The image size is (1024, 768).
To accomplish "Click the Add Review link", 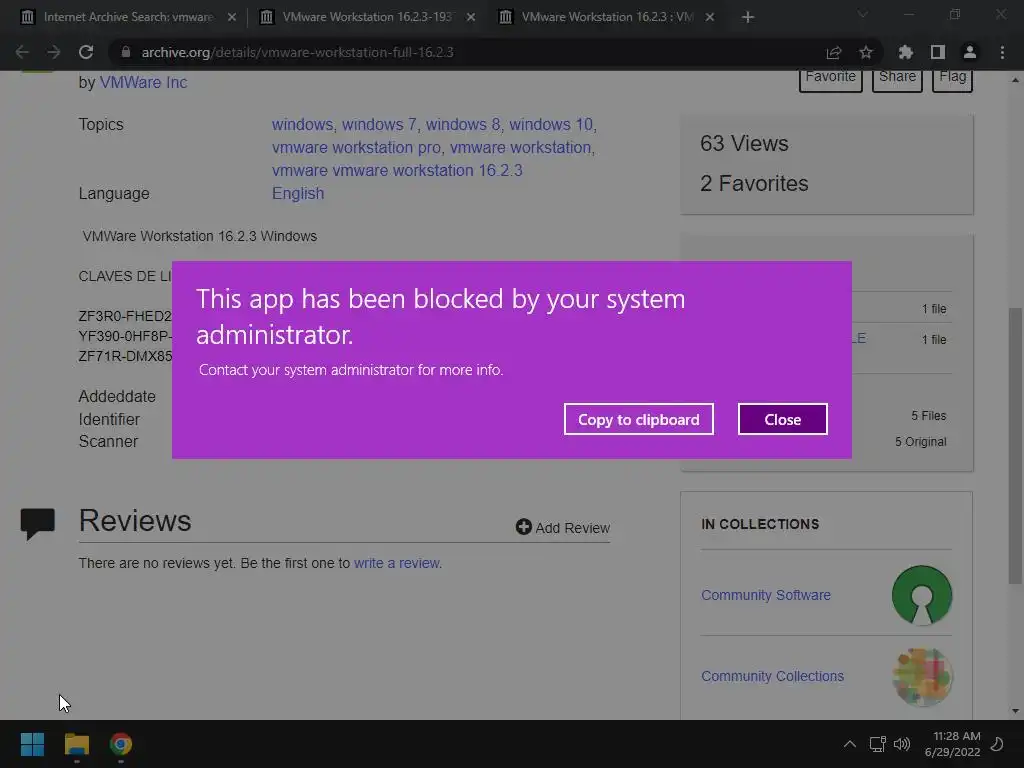I will pyautogui.click(x=563, y=528).
